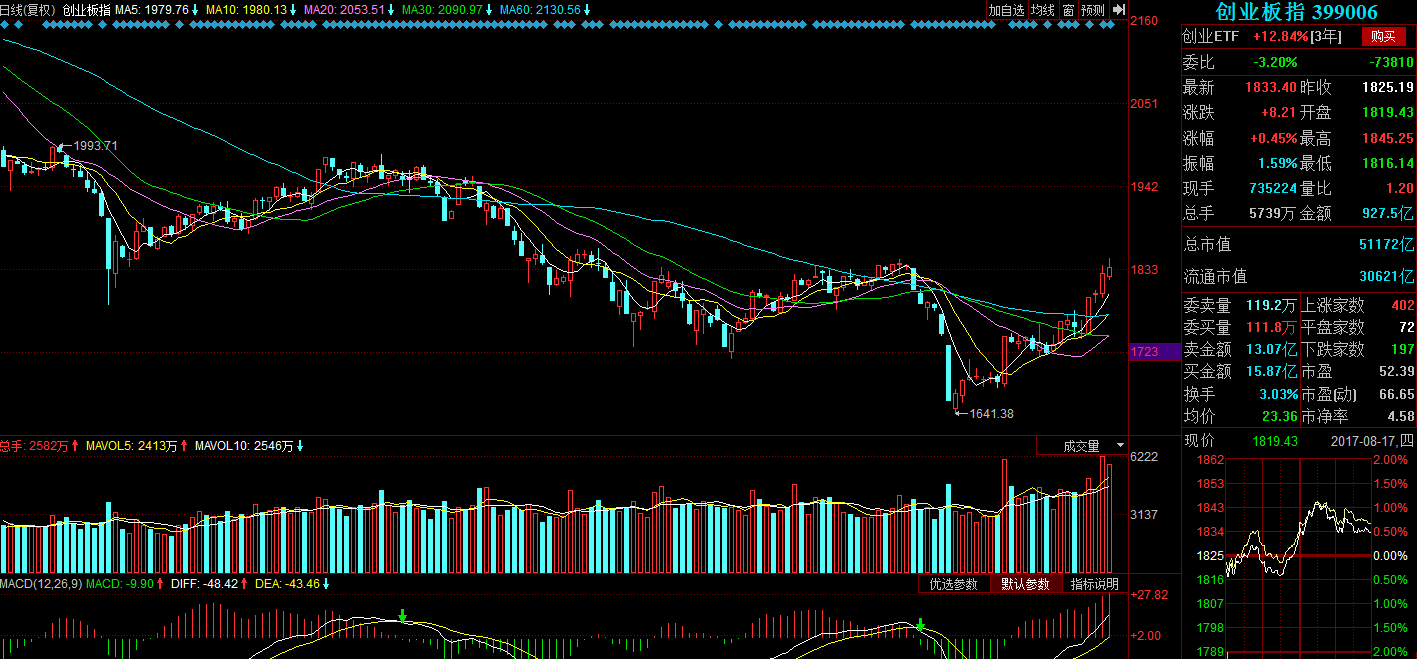Image resolution: width=1417 pixels, height=659 pixels.
Task: Click the 下跌家数 value 197
Action: pos(1402,349)
